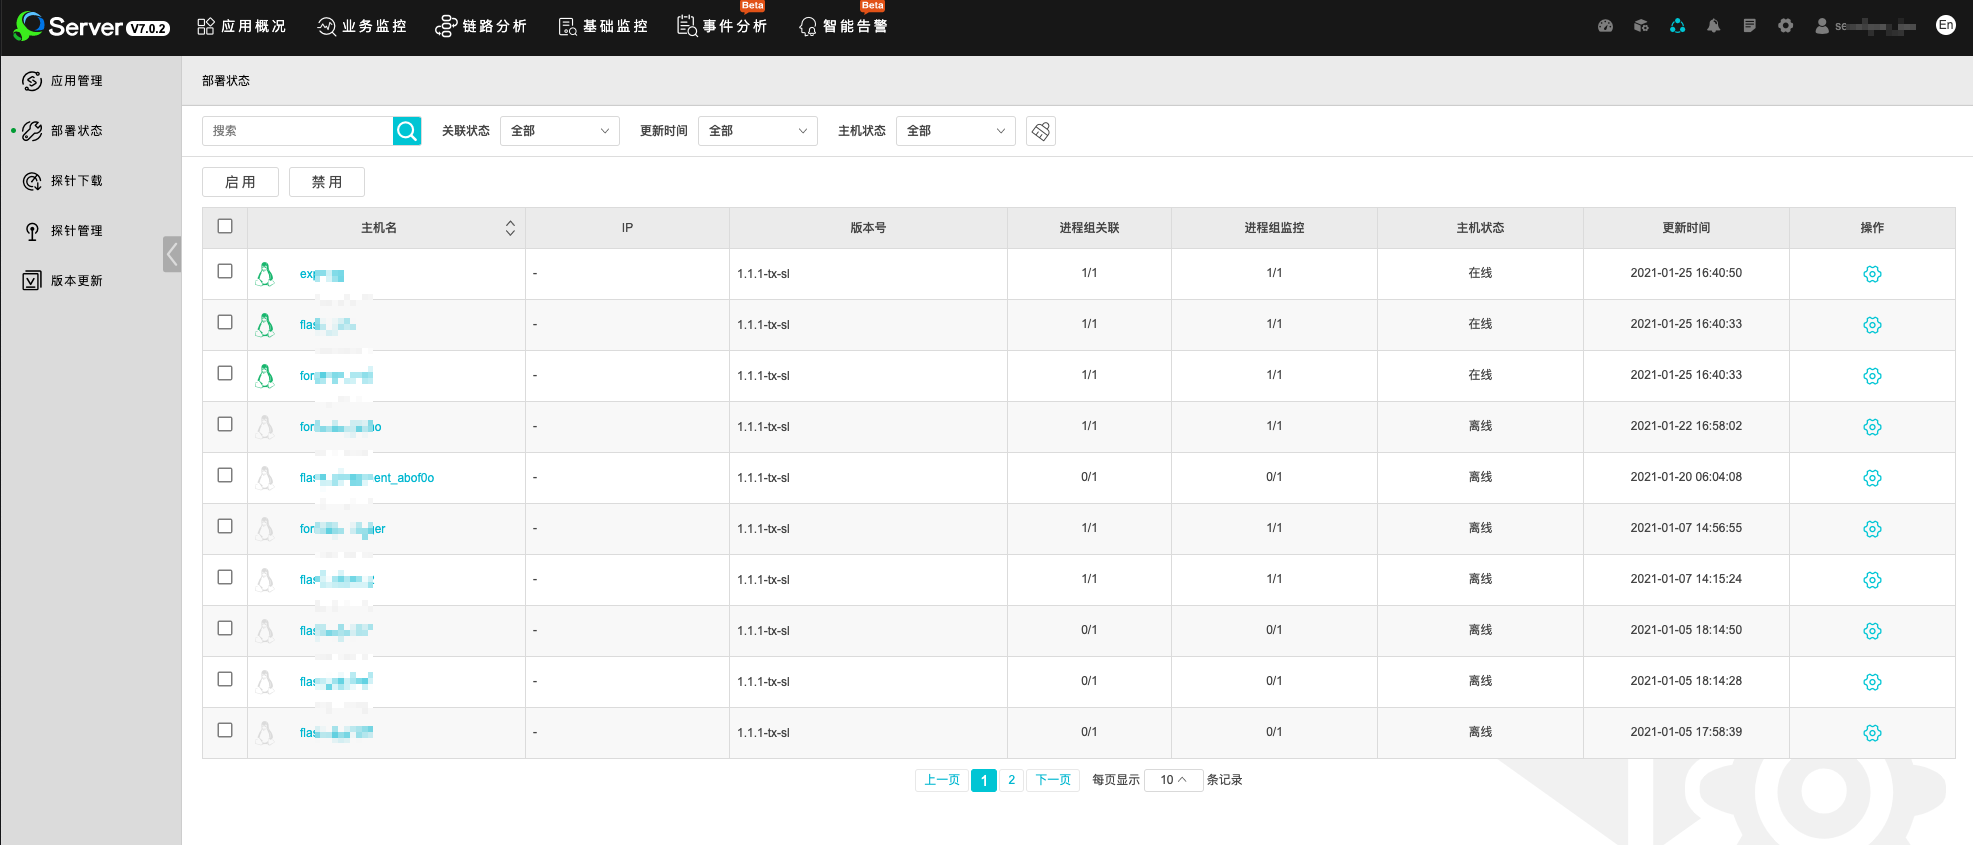Click the 进程组监控 column header
Image resolution: width=1973 pixels, height=845 pixels.
point(1274,228)
